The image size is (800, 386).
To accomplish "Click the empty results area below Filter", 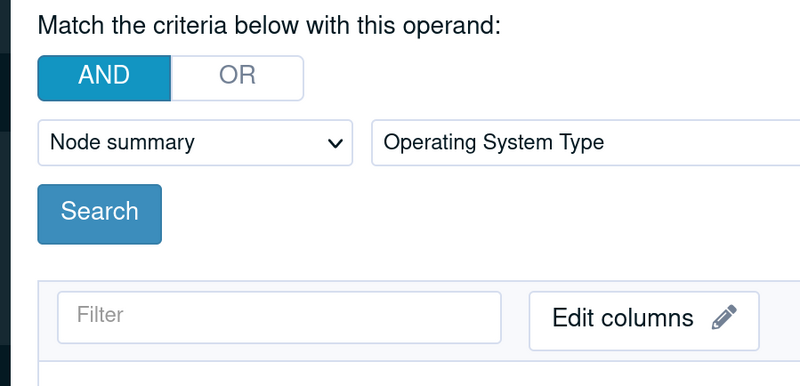I will pos(419,374).
